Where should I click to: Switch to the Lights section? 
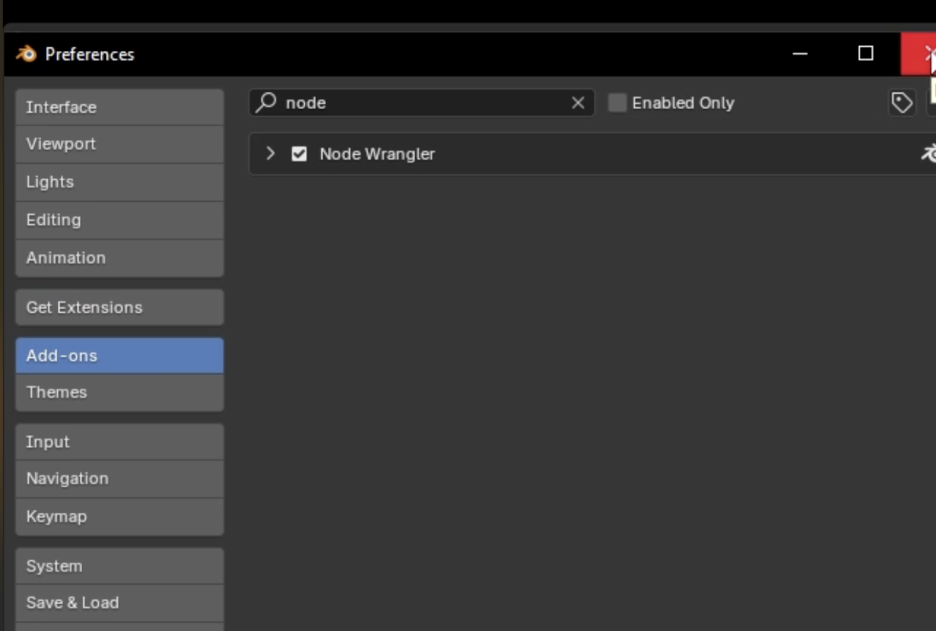coord(119,182)
